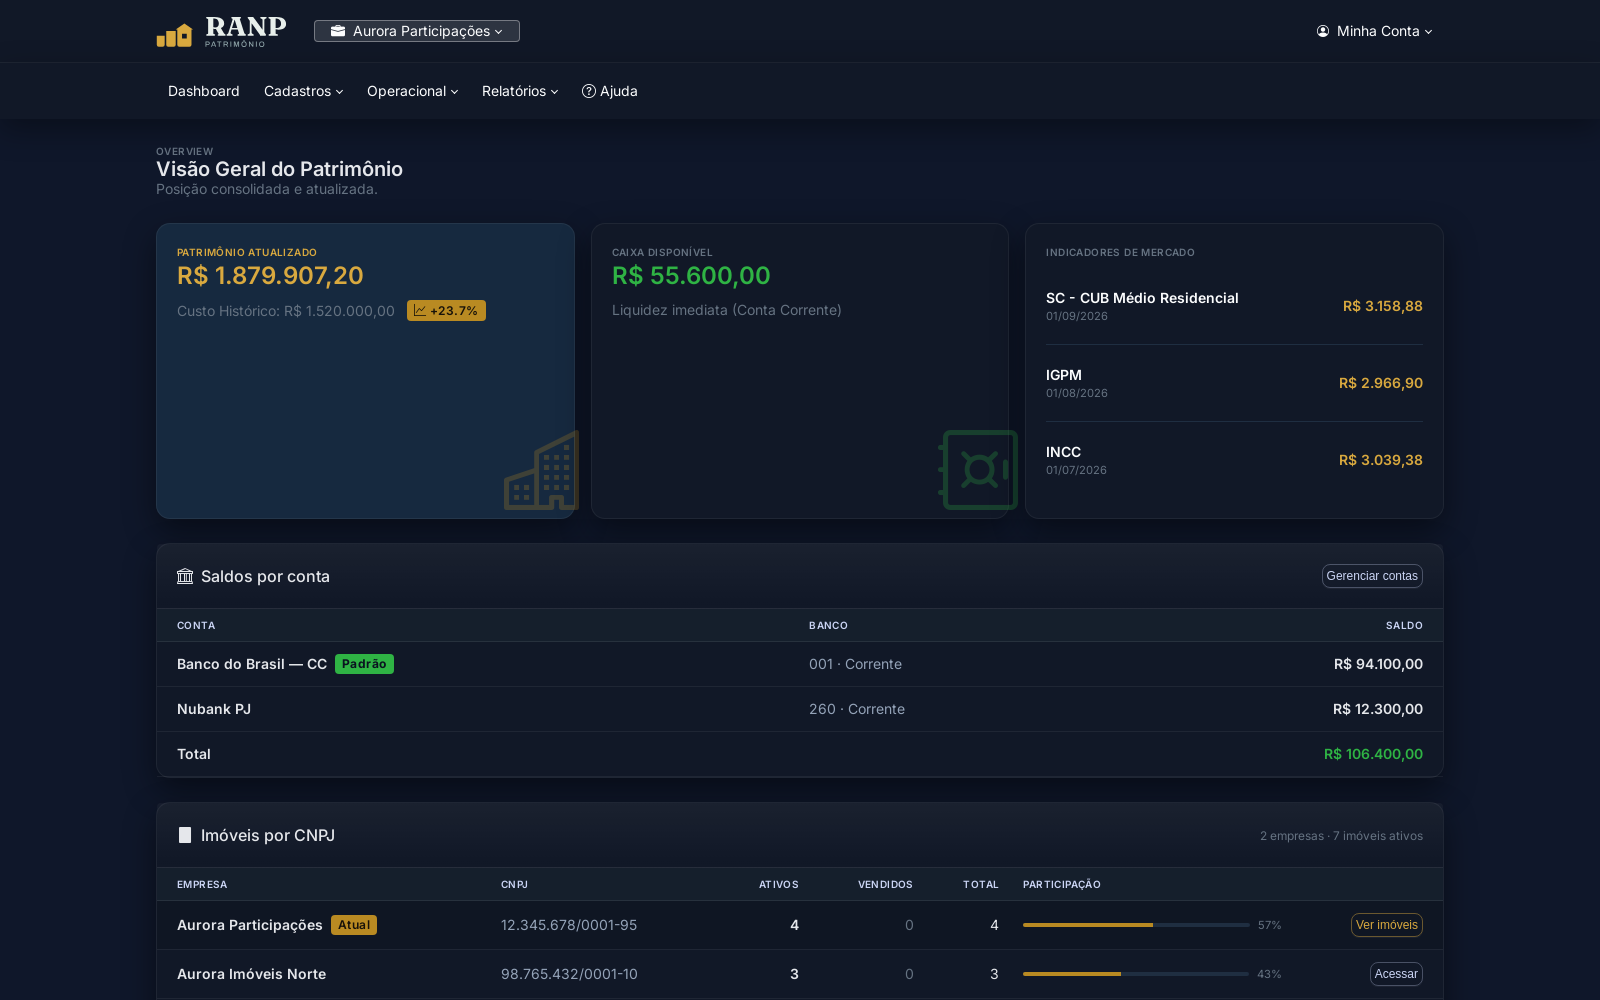Click the Aurora Imóveis Norte company name

tap(252, 974)
